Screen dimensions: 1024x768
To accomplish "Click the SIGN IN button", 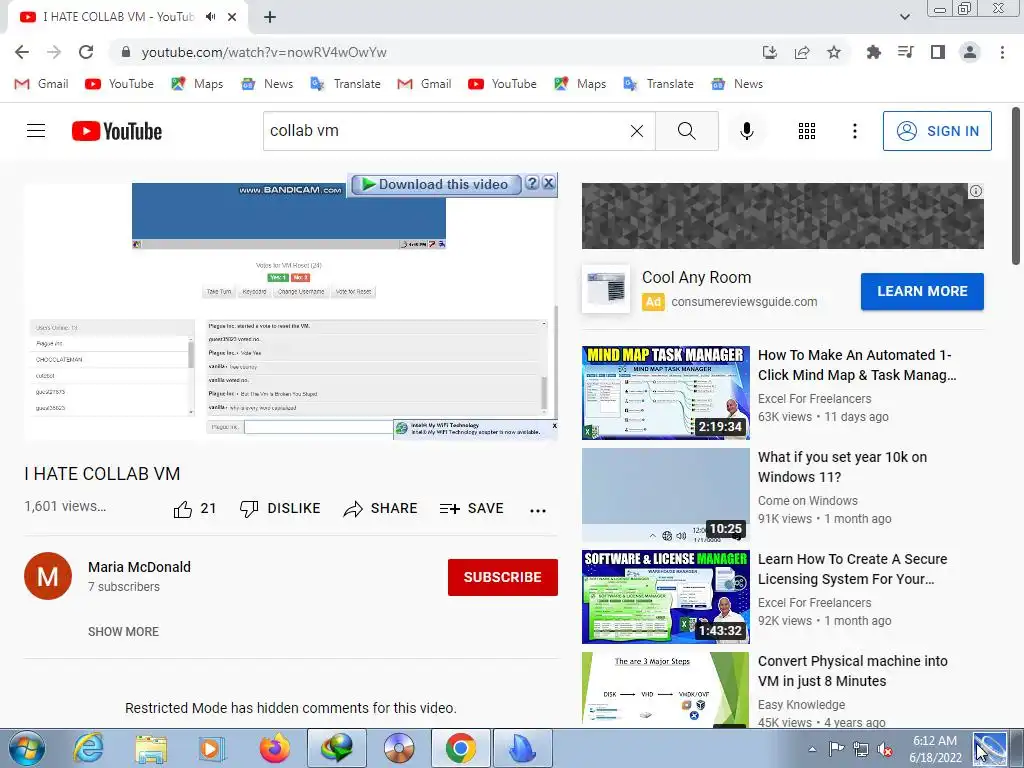I will pos(937,131).
